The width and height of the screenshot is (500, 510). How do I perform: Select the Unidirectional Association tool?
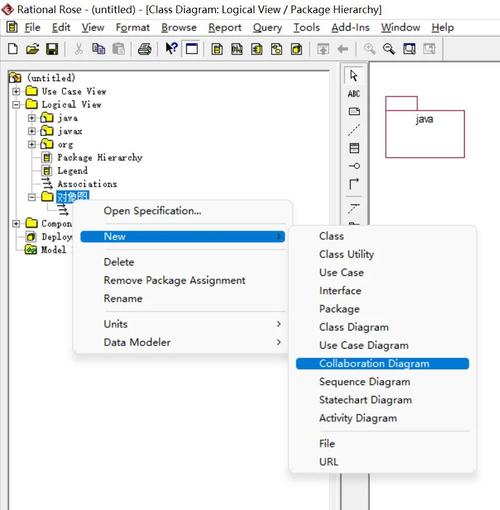click(x=354, y=183)
